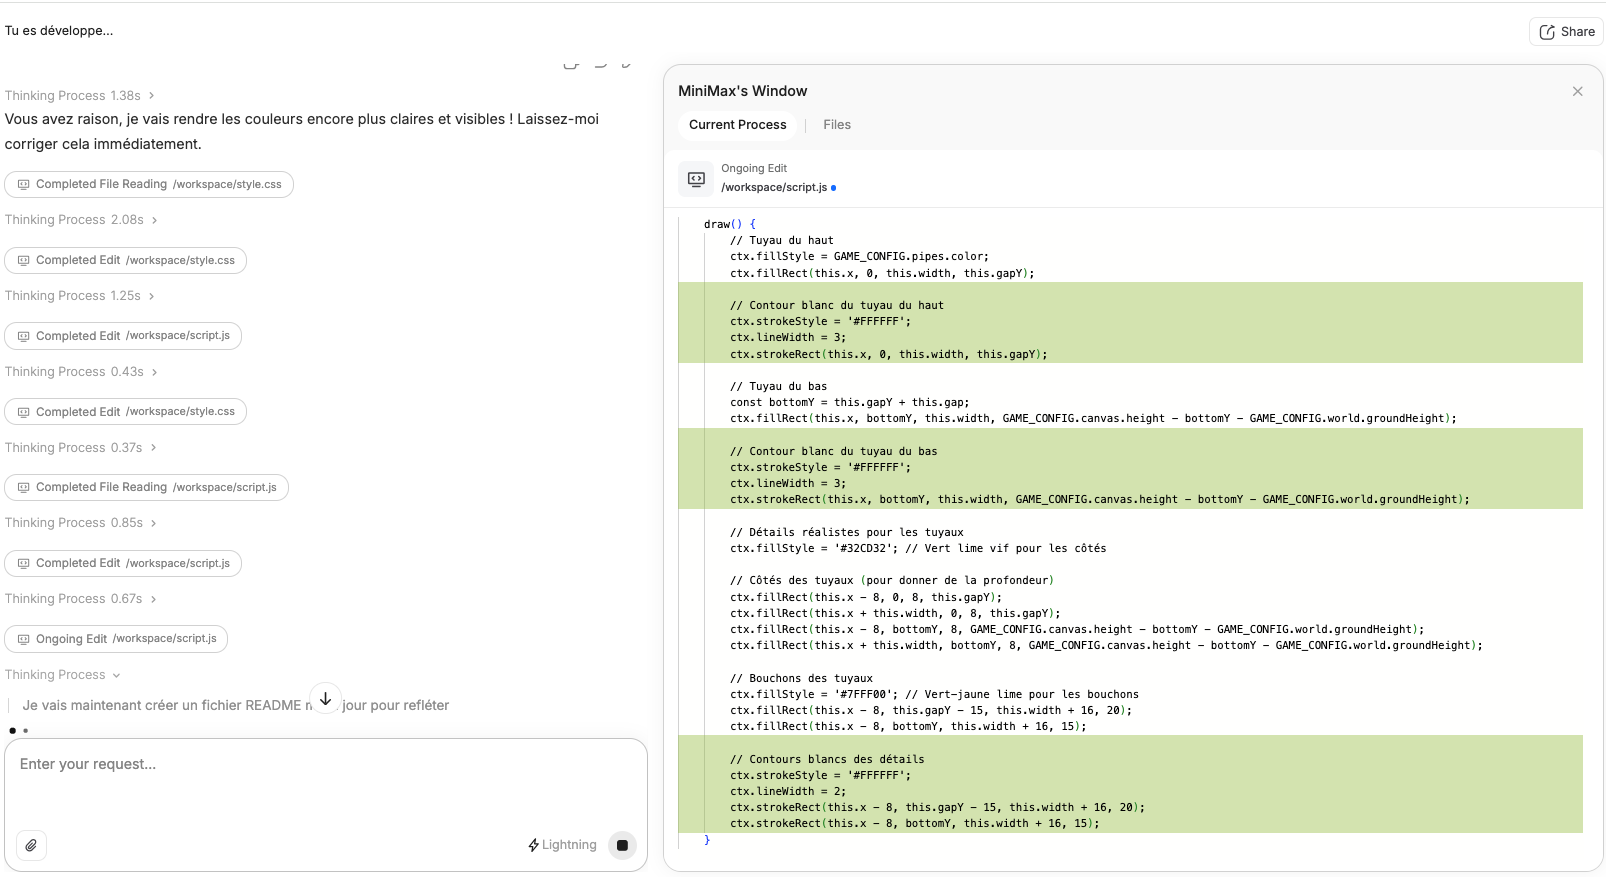Click the scroll-to-bottom arrow icon
This screenshot has width=1606, height=877.
point(325,699)
